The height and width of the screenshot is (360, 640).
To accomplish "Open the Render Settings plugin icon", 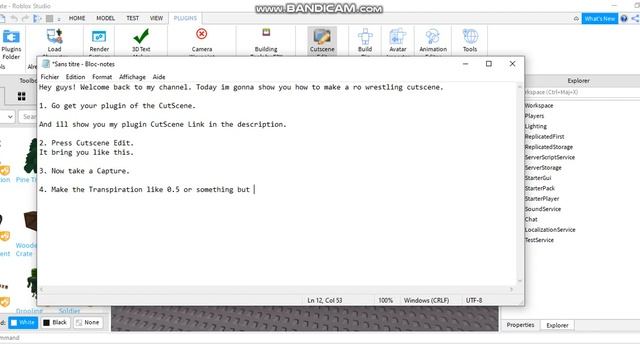I will tap(99, 37).
